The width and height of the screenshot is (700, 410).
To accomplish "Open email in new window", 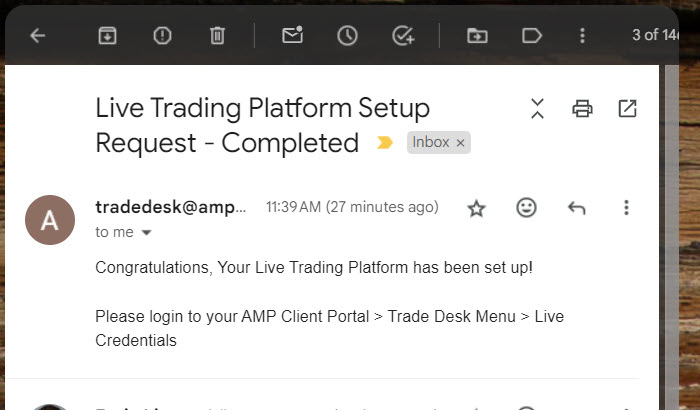I will 627,108.
